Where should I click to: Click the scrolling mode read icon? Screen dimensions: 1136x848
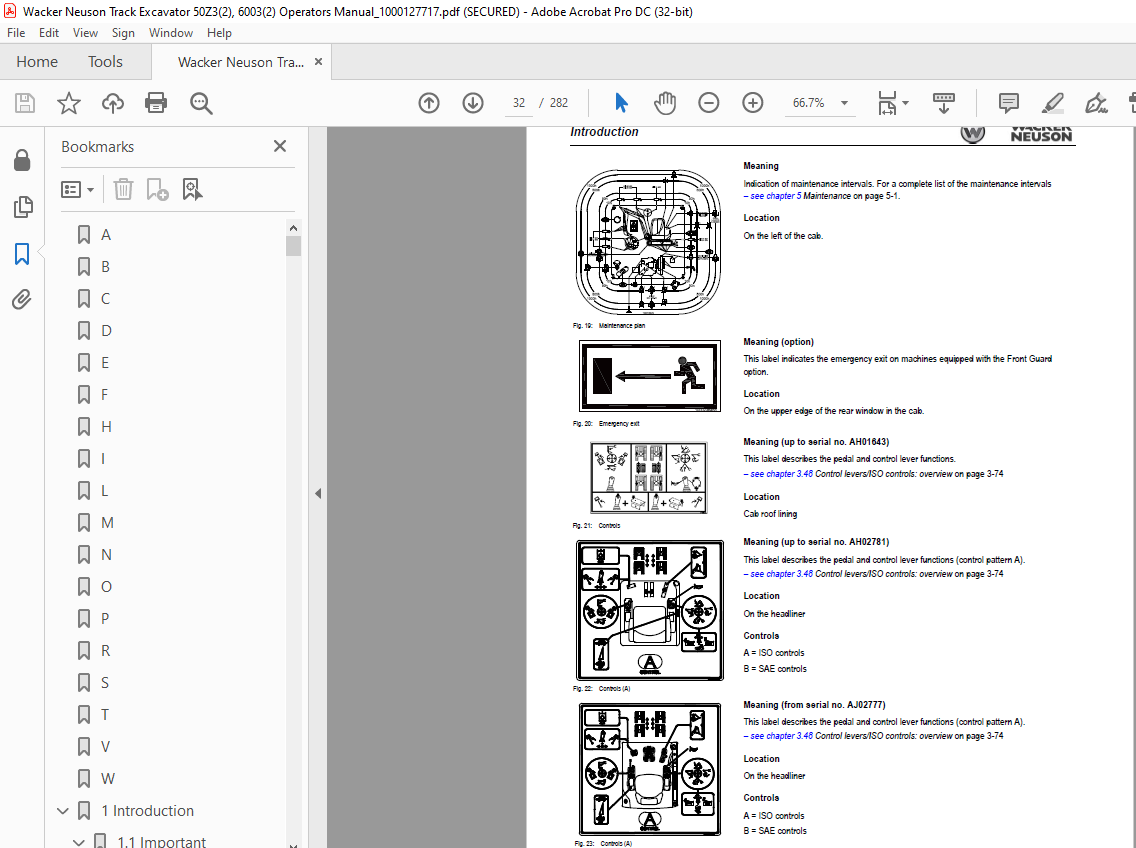[x=943, y=103]
